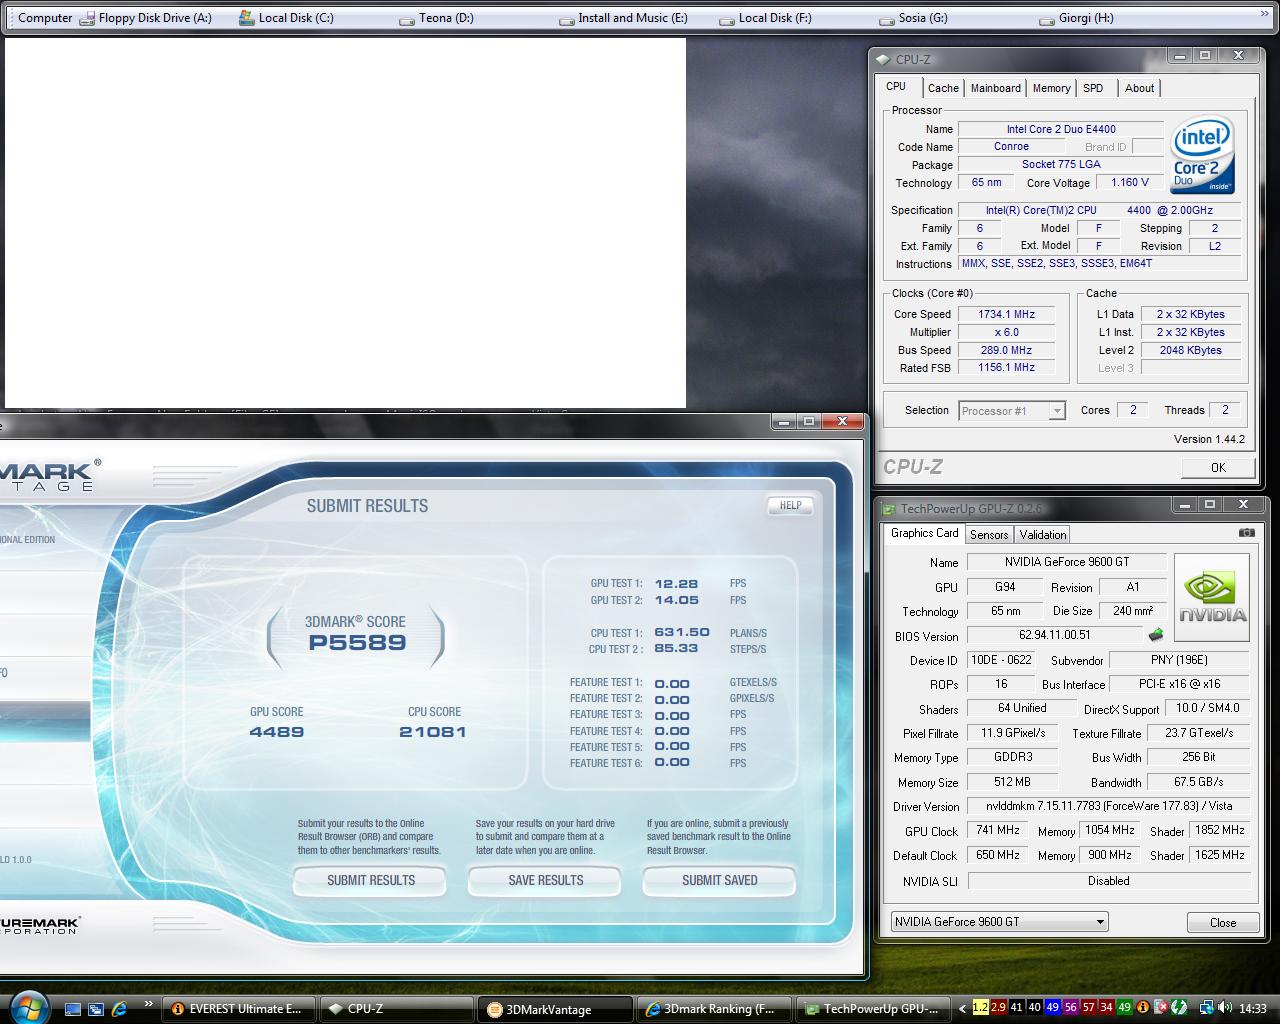Switch to the Cache tab in CPU-Z
1280x1024 pixels.
tap(943, 88)
